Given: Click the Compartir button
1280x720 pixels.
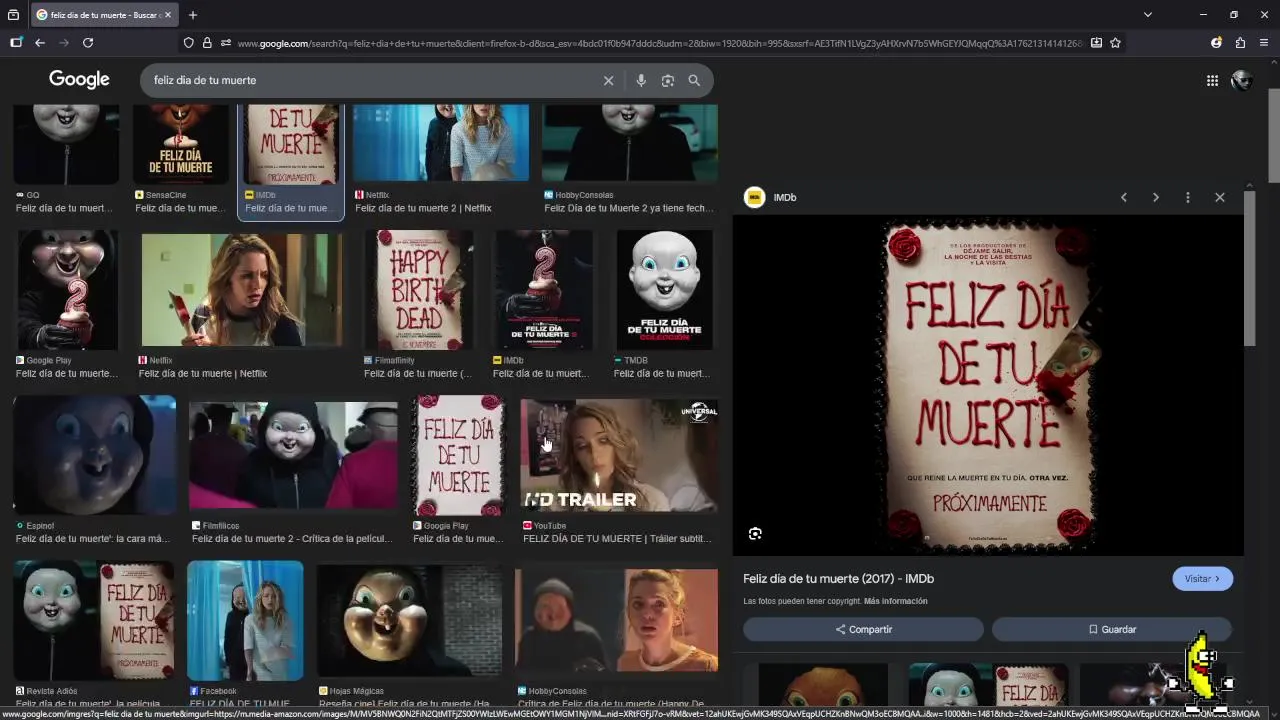Looking at the screenshot, I should click(x=863, y=629).
